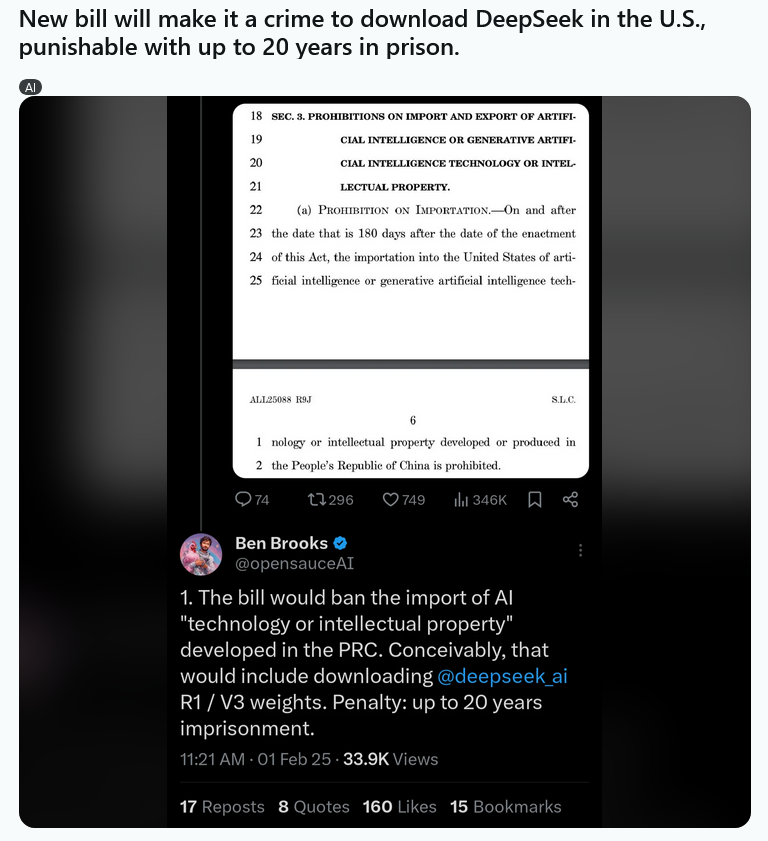Click Ben Brooks' profile avatar
The width and height of the screenshot is (768, 841).
201,554
